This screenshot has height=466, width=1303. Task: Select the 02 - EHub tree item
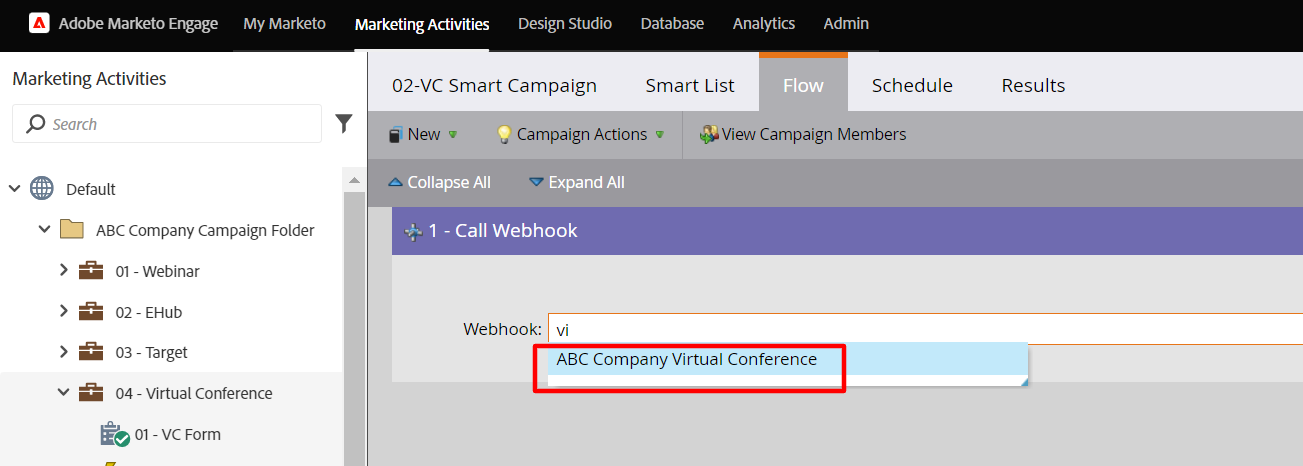[148, 312]
